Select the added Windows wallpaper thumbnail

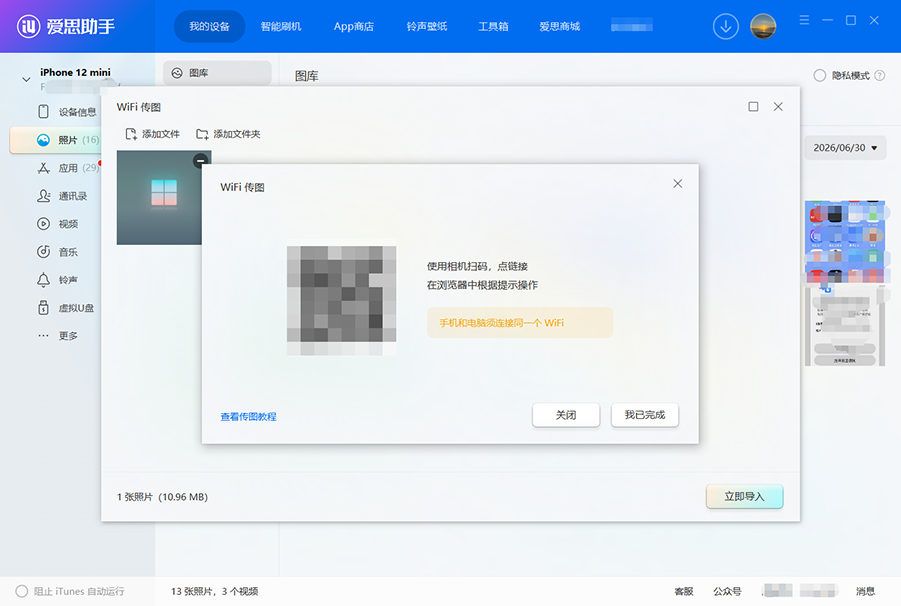[x=159, y=198]
